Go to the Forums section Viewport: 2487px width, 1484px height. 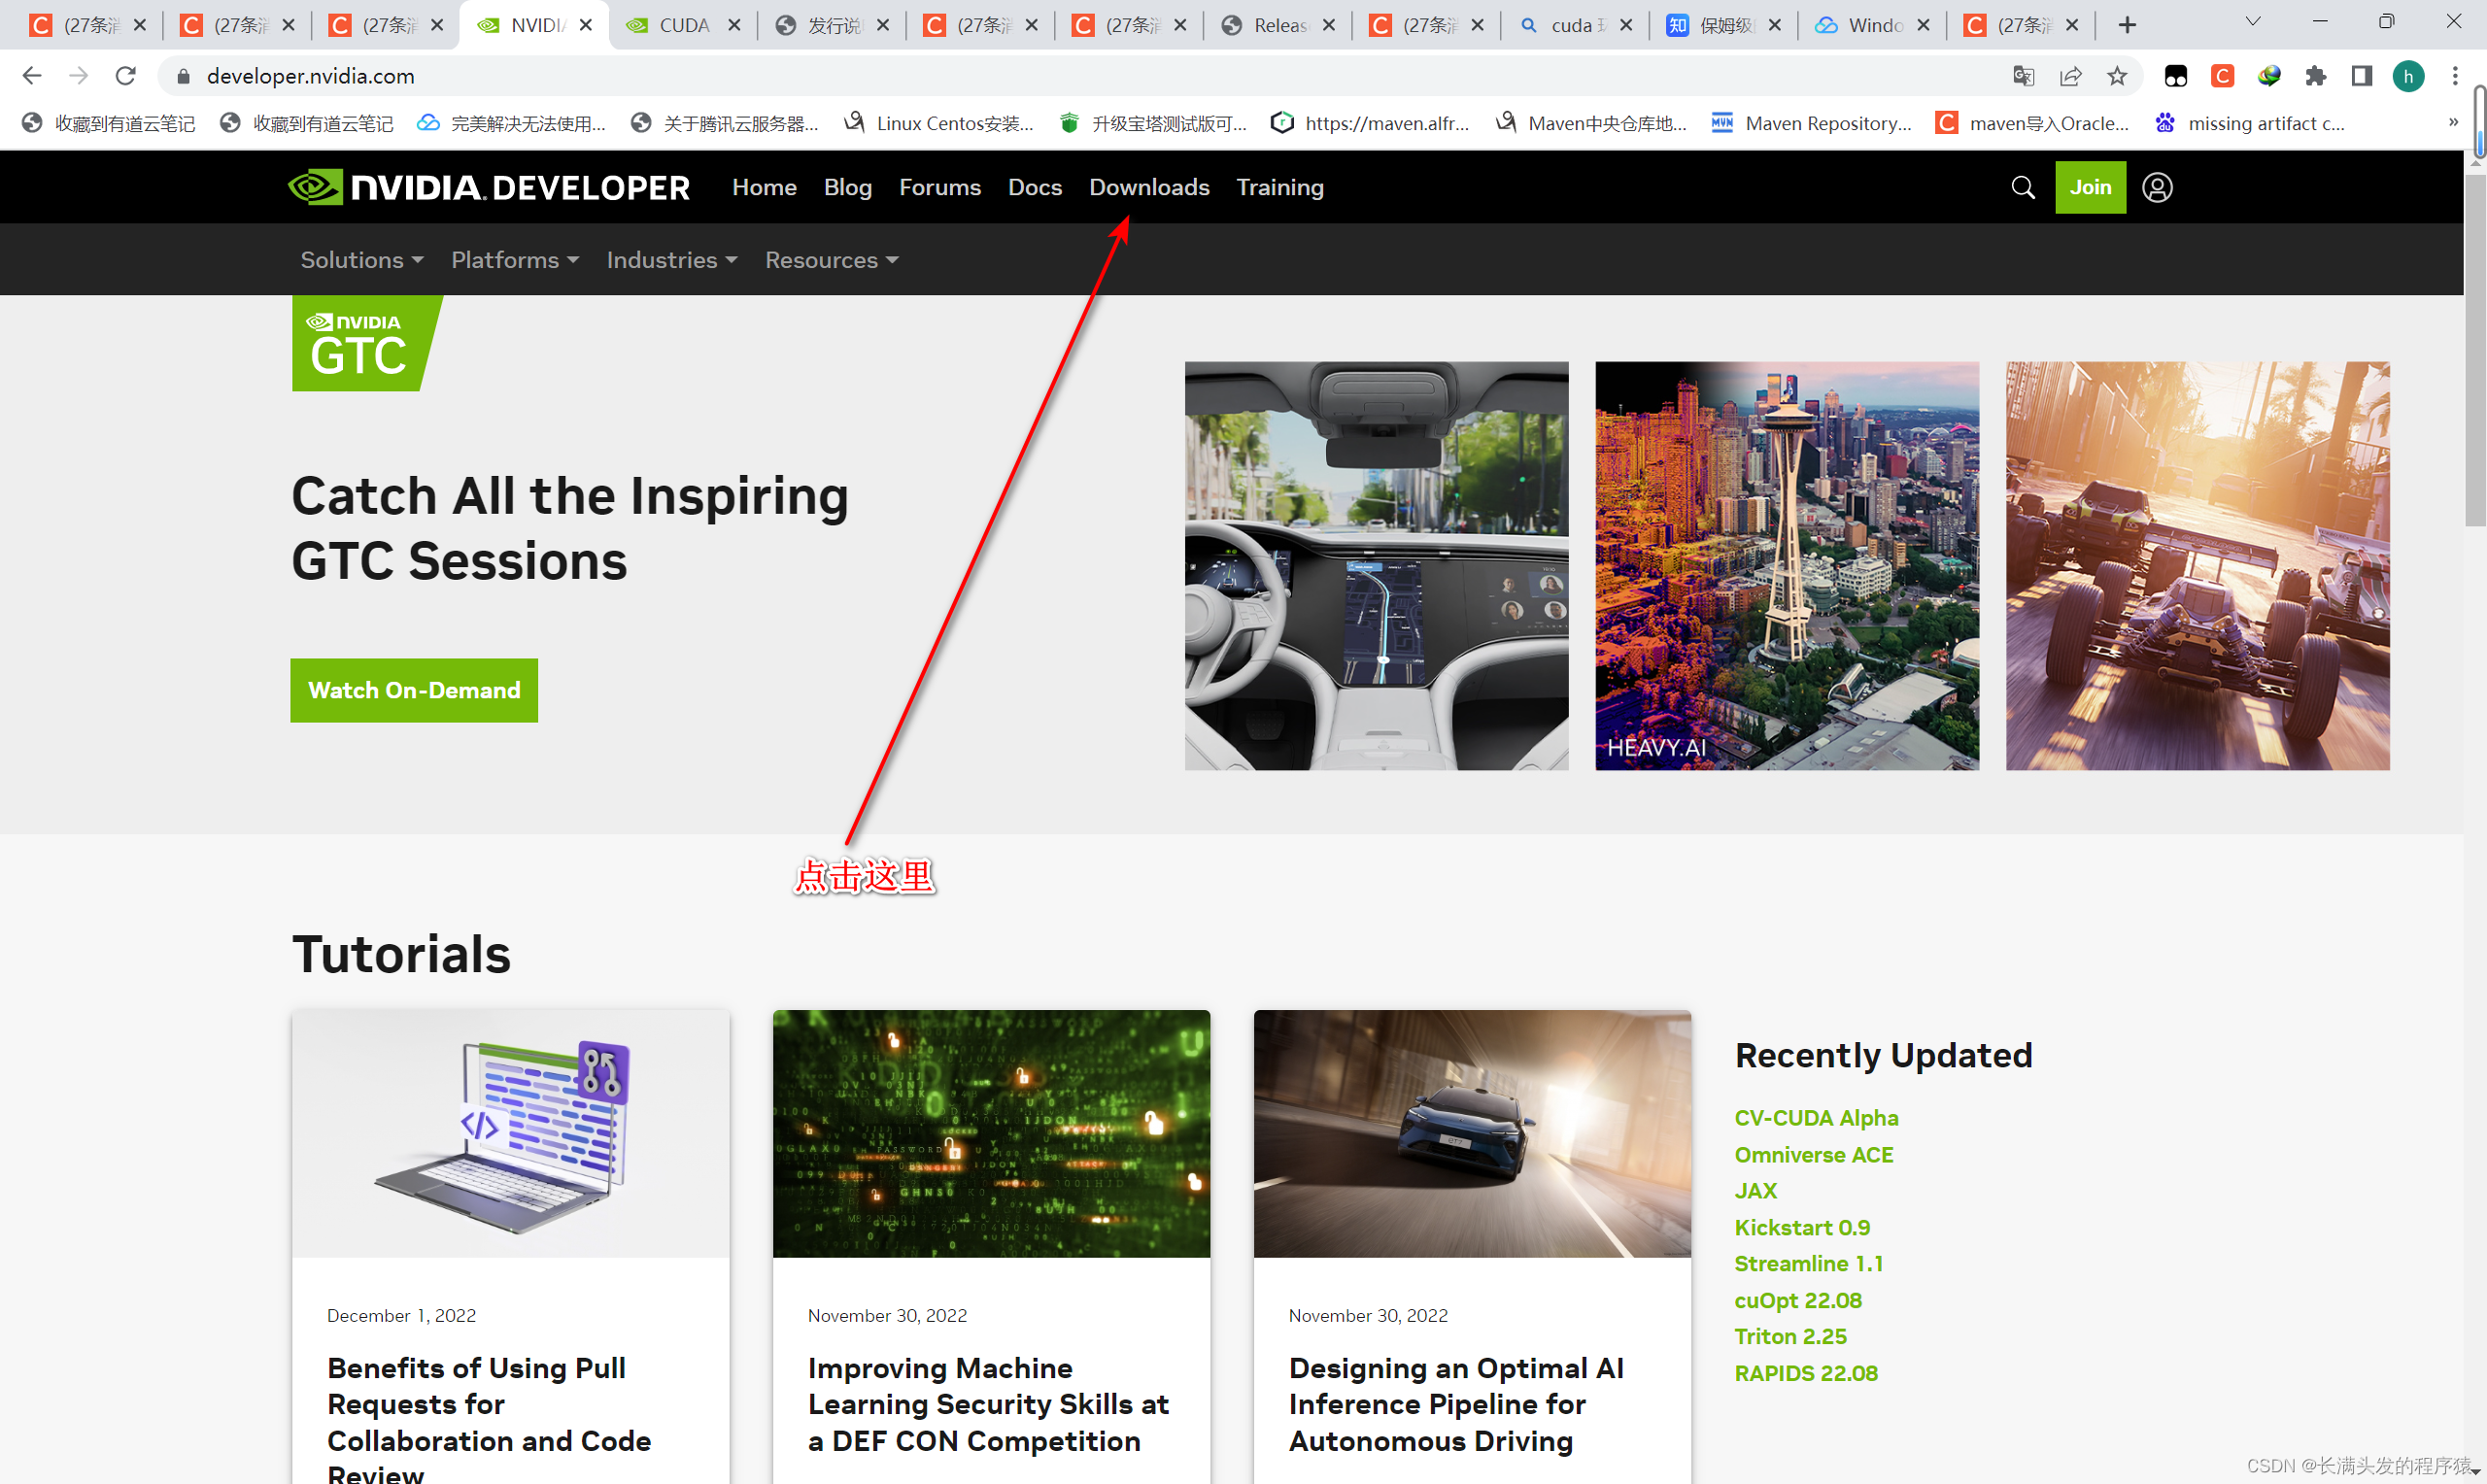click(940, 187)
